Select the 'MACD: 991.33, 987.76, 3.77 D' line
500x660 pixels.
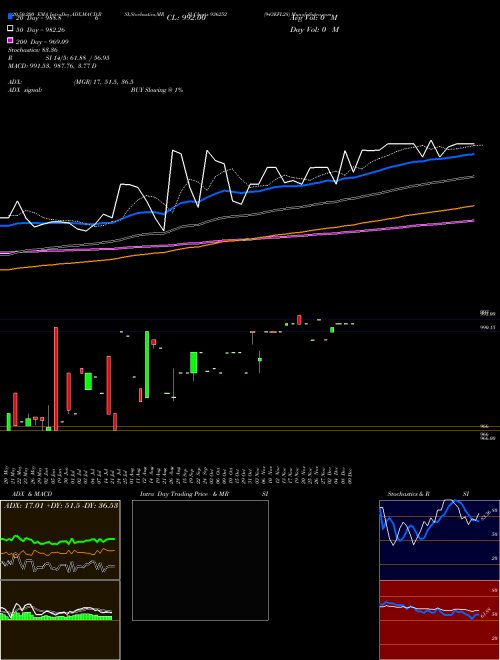click(x=53, y=66)
